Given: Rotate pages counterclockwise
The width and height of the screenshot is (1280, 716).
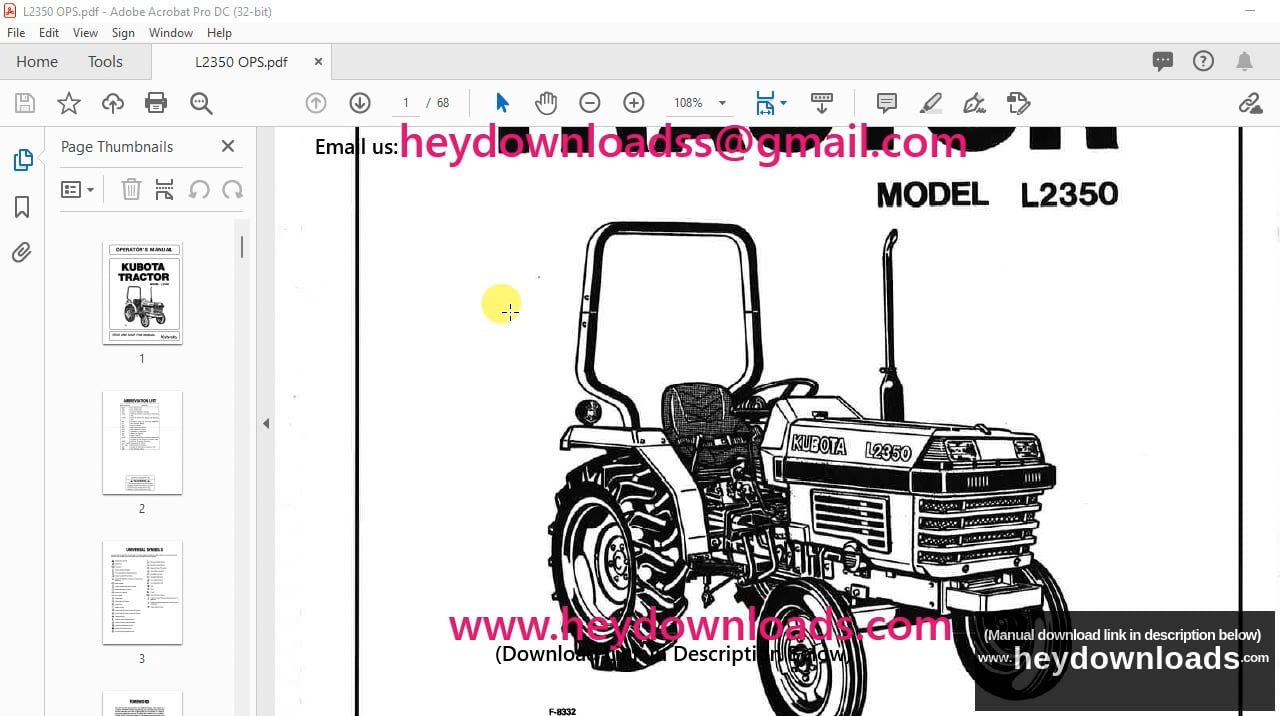Looking at the screenshot, I should click(199, 190).
